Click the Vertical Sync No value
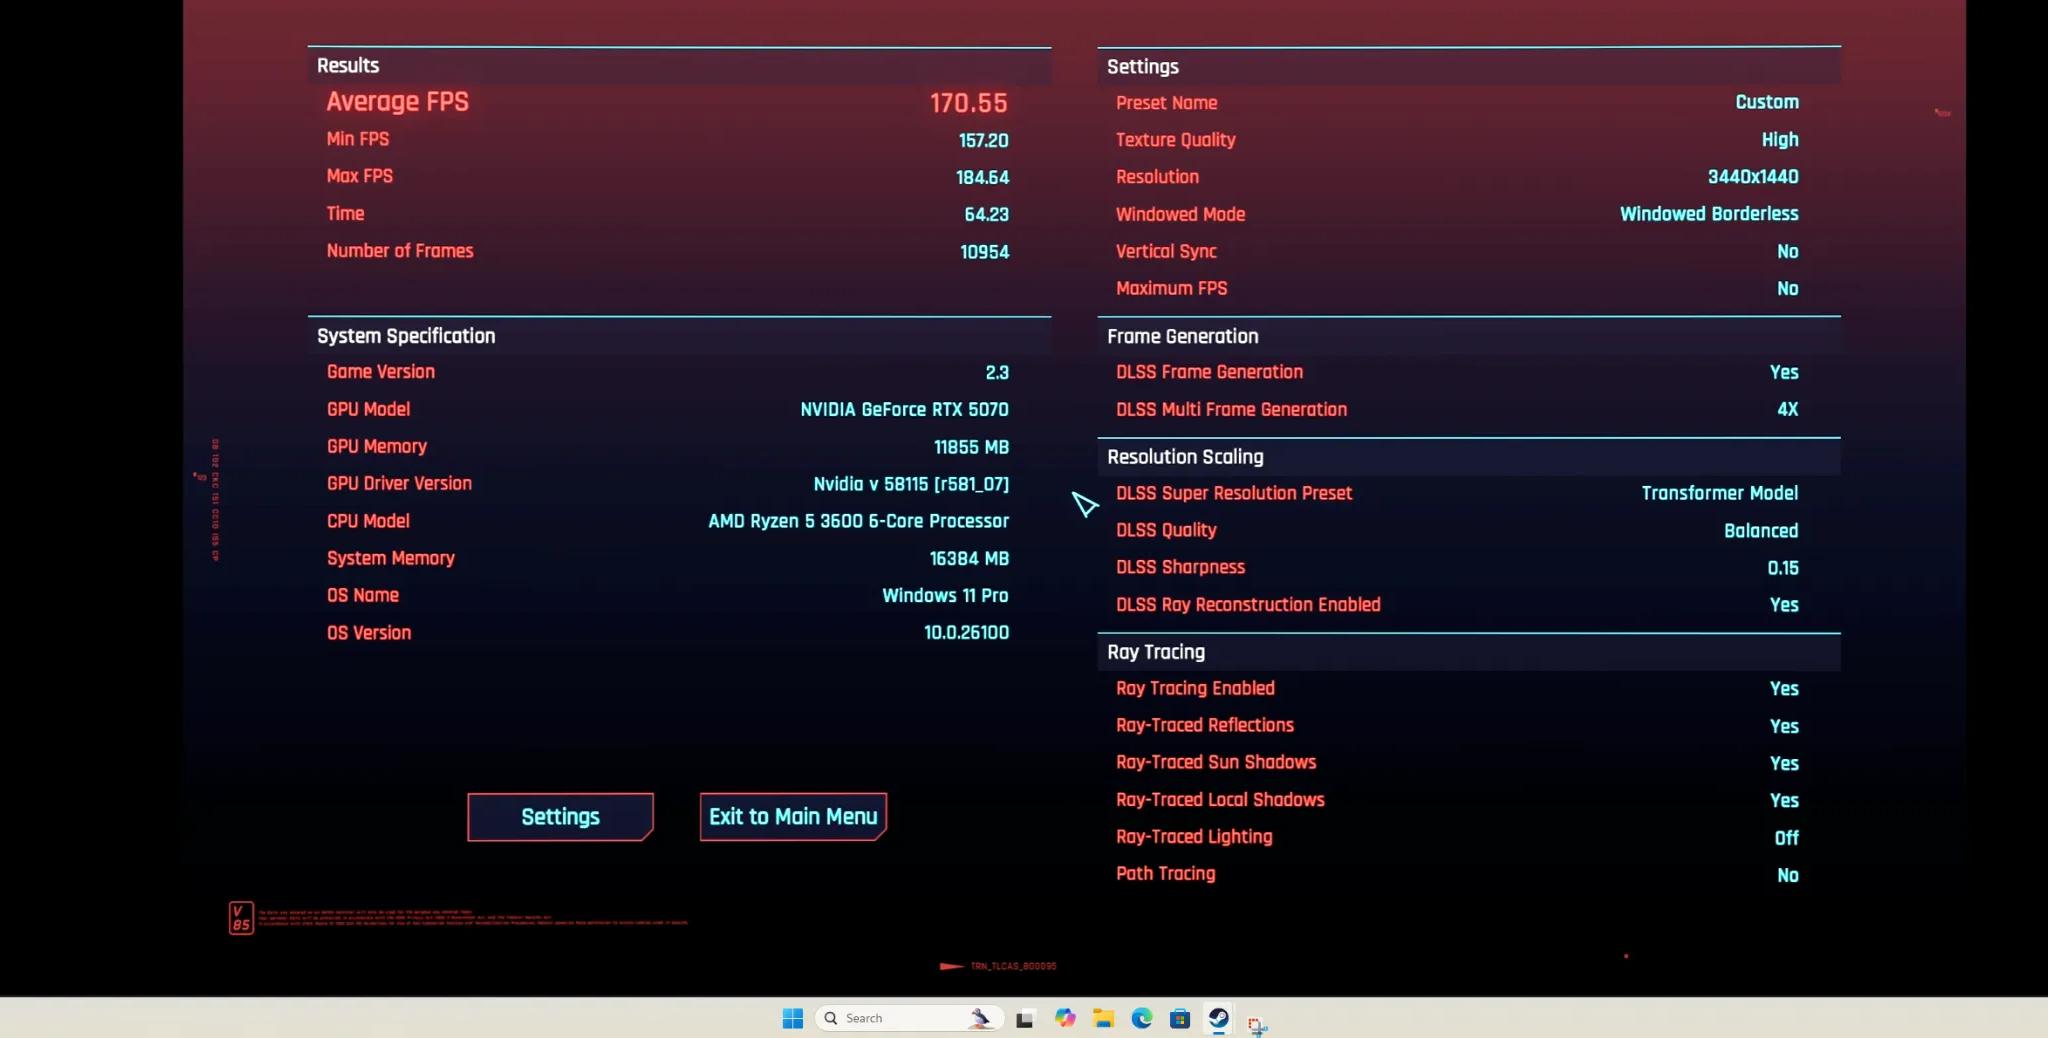The height and width of the screenshot is (1038, 2048). tap(1787, 252)
